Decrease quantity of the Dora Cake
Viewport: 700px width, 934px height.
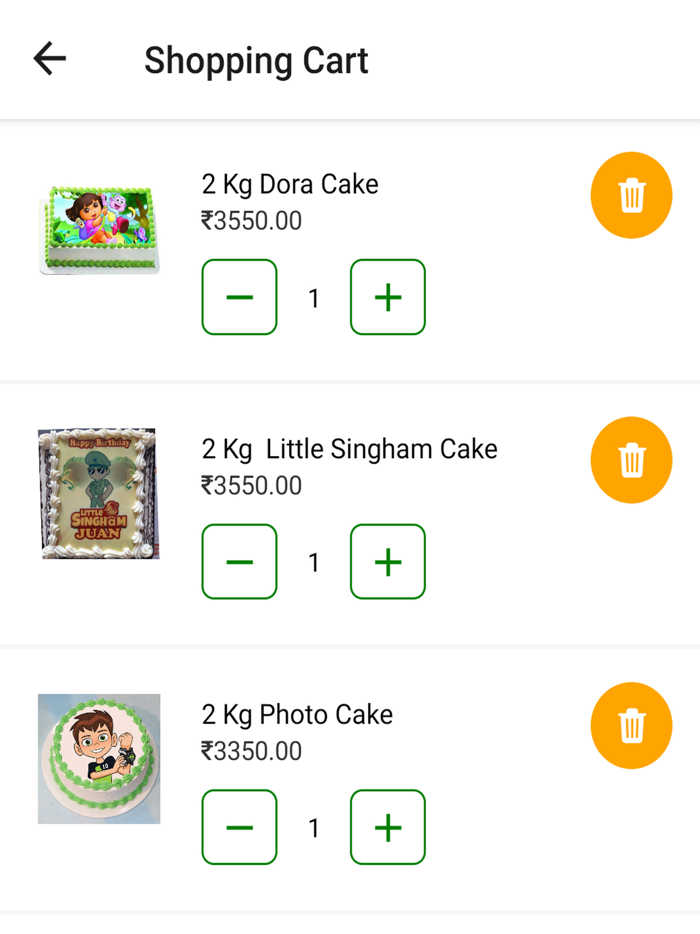click(239, 297)
